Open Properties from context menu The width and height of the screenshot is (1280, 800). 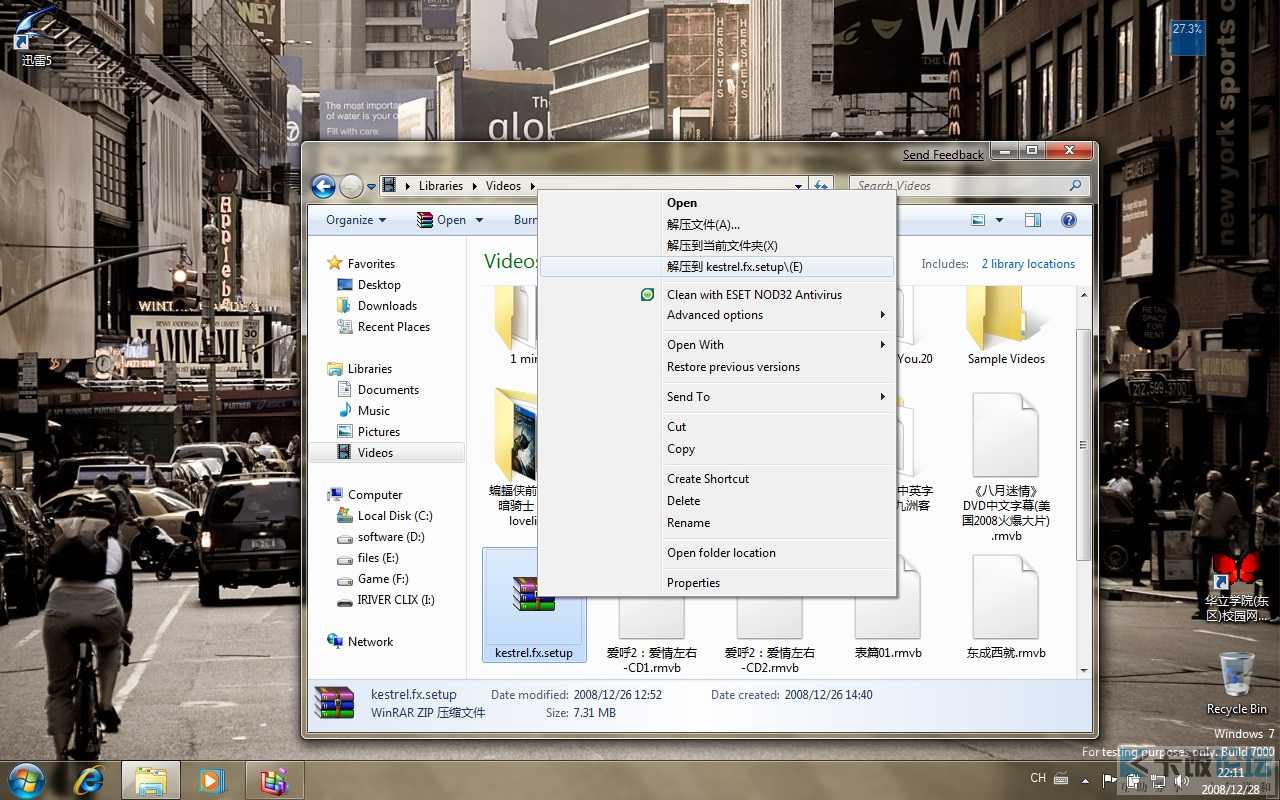[716, 583]
